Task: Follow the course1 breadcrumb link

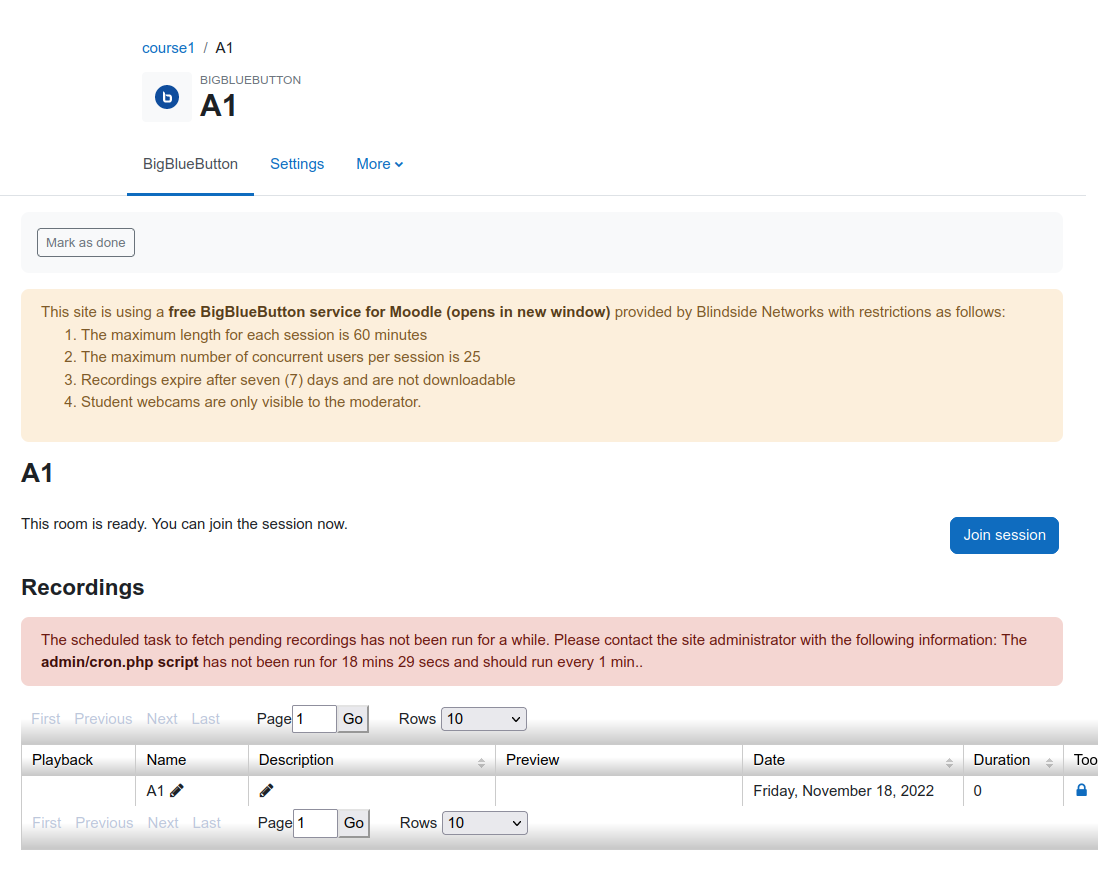Action: pyautogui.click(x=168, y=48)
